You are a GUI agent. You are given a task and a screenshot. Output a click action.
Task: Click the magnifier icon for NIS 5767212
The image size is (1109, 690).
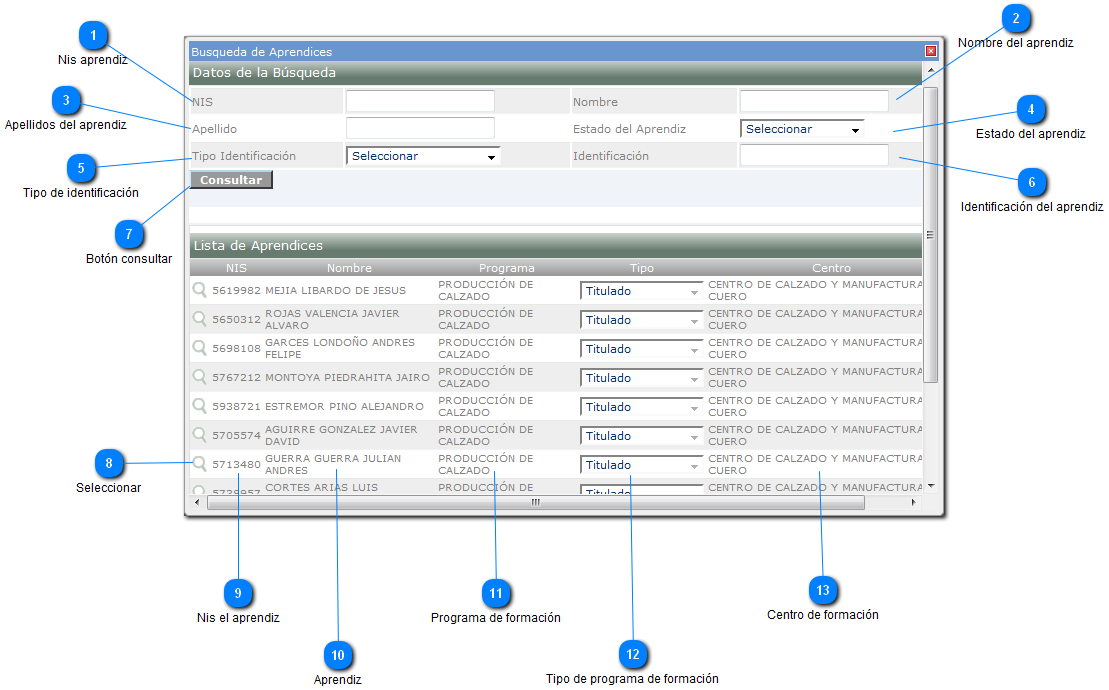pyautogui.click(x=199, y=377)
